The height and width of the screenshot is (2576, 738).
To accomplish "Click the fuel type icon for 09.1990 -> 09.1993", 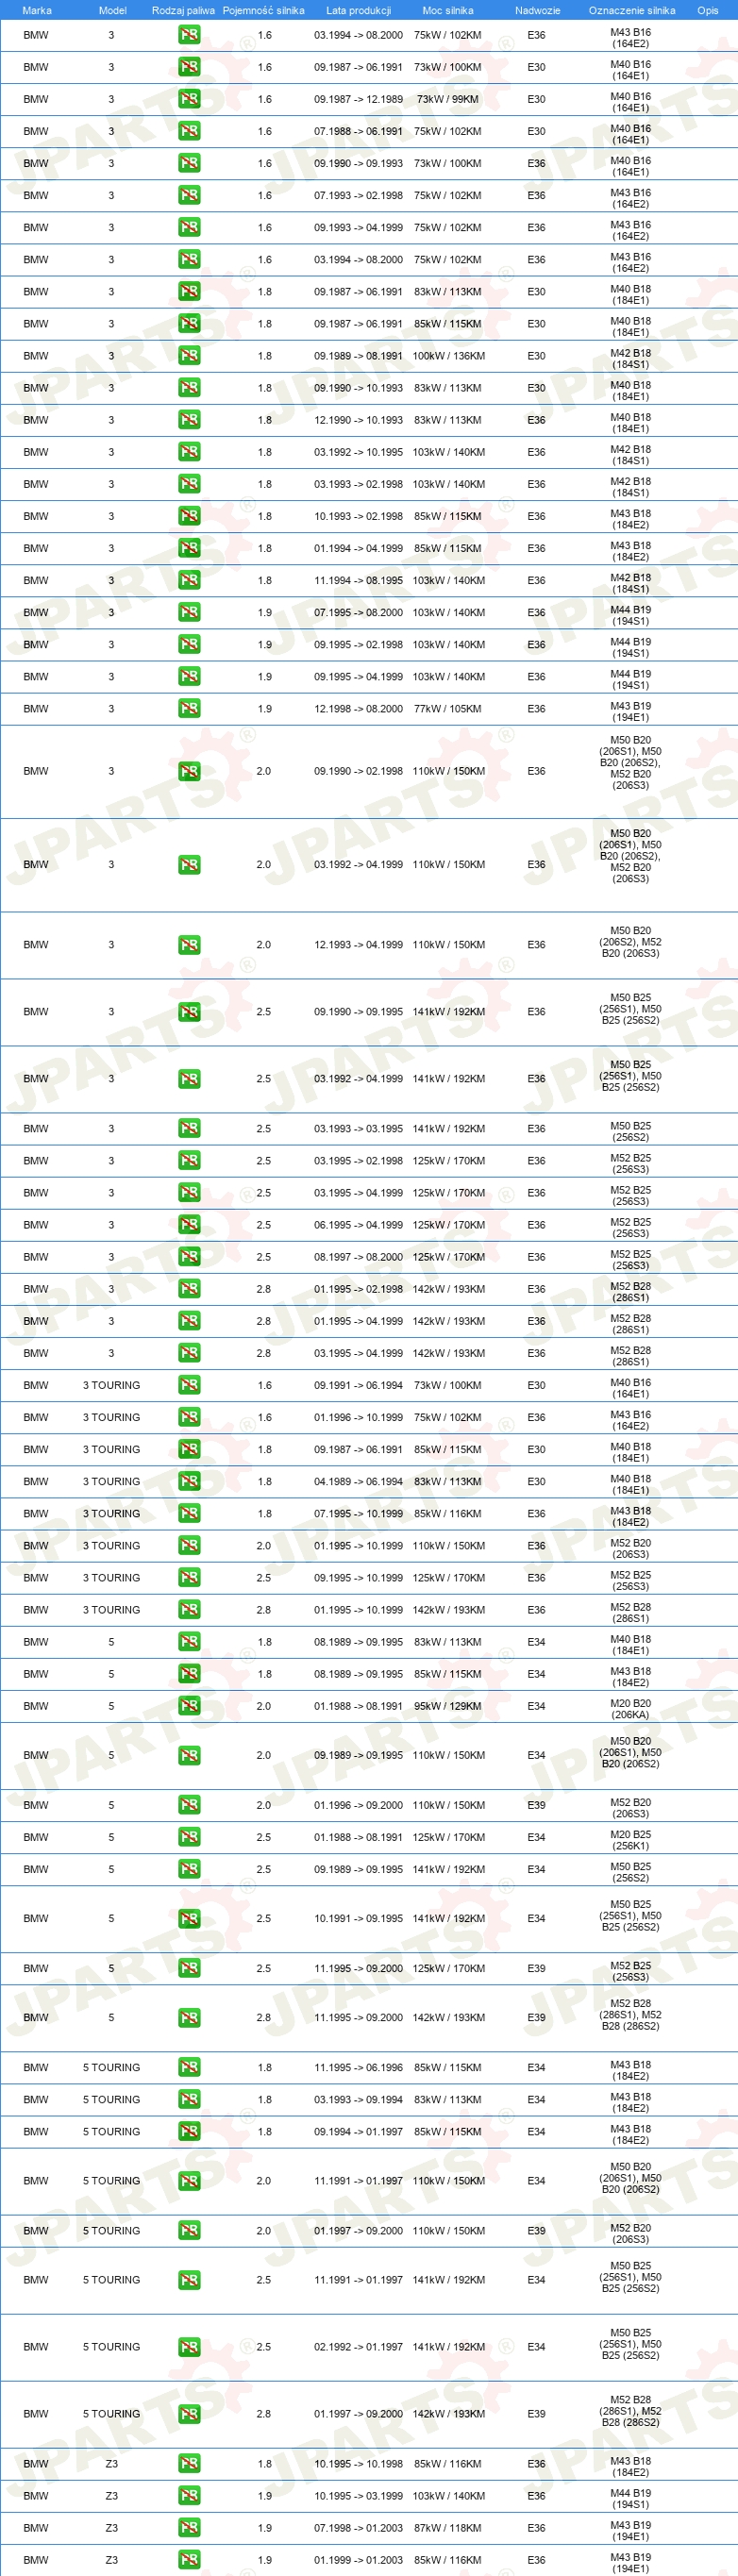I will coord(189,163).
